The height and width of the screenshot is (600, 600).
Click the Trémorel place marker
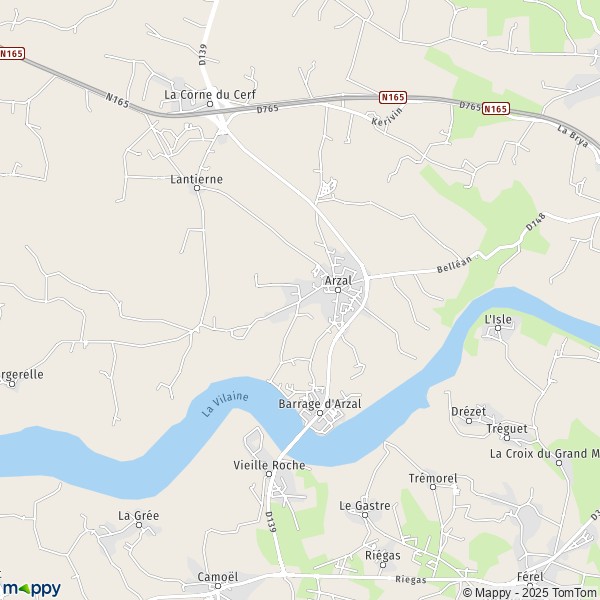pyautogui.click(x=433, y=487)
